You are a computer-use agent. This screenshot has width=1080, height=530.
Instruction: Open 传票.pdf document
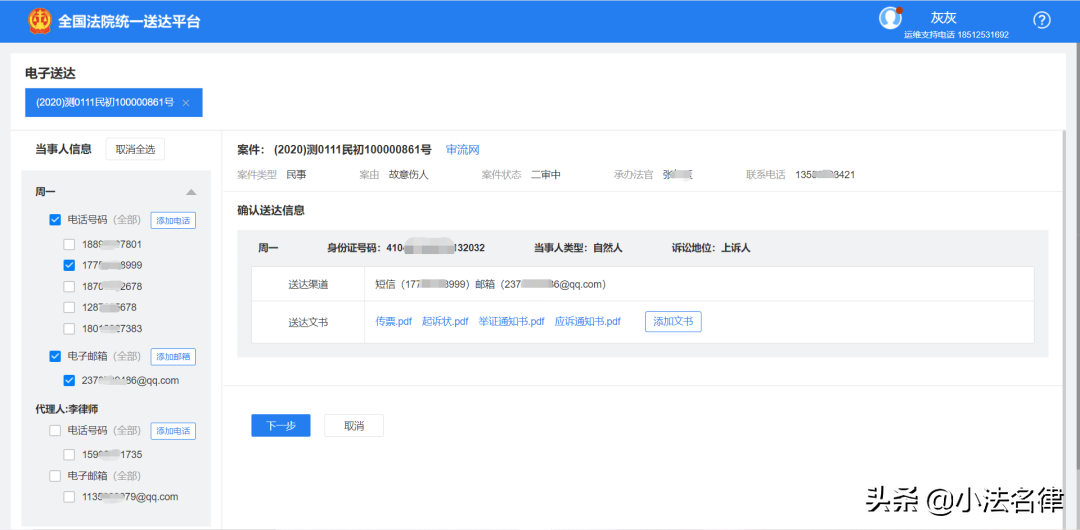[x=394, y=321]
